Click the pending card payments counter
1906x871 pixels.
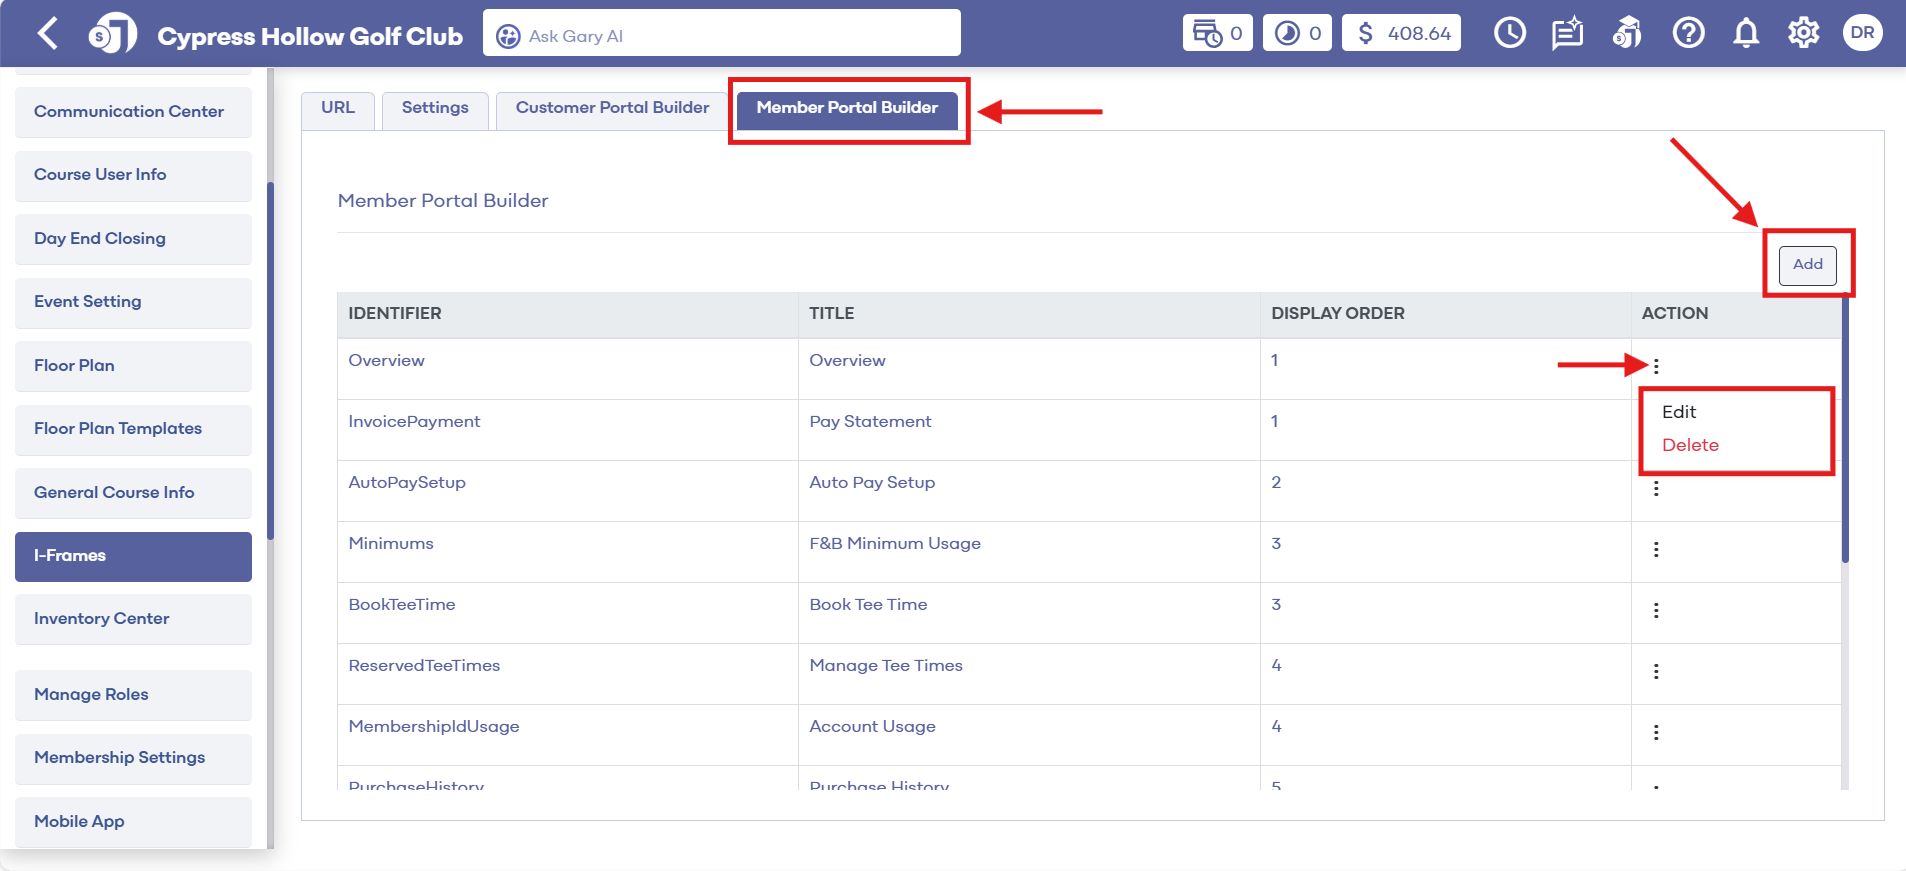[x=1217, y=34]
